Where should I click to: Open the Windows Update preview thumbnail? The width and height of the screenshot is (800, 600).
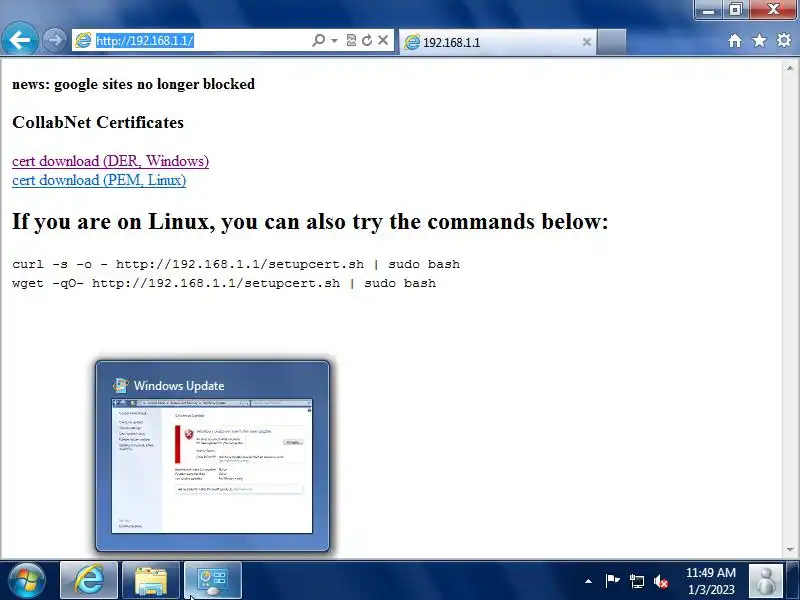(x=212, y=466)
